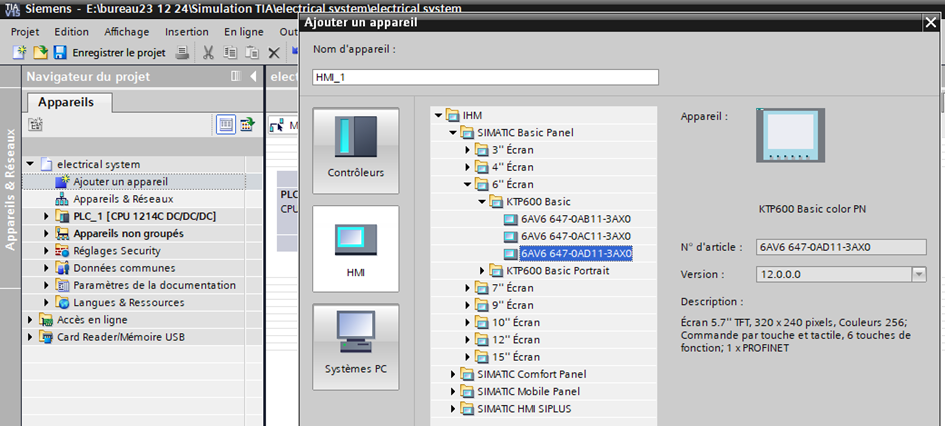Expand the KTP600 Basic Portrait folder
945x426 pixels.
483,271
